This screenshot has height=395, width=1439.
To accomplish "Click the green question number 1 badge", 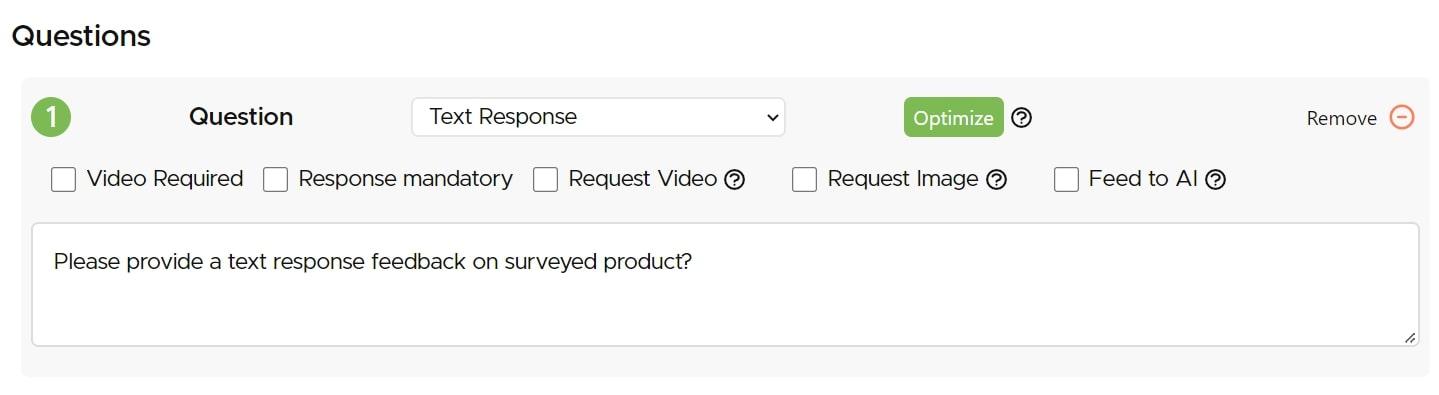I will pos(51,117).
